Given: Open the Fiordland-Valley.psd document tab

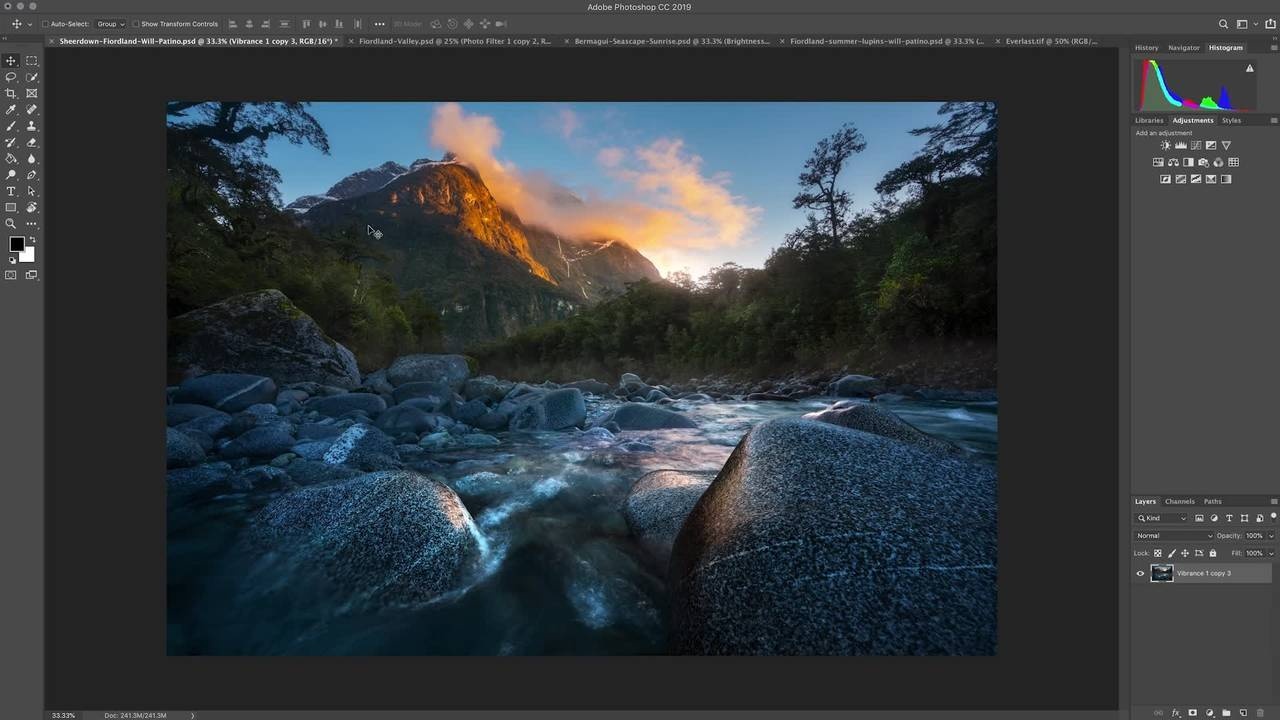Looking at the screenshot, I should pyautogui.click(x=454, y=41).
